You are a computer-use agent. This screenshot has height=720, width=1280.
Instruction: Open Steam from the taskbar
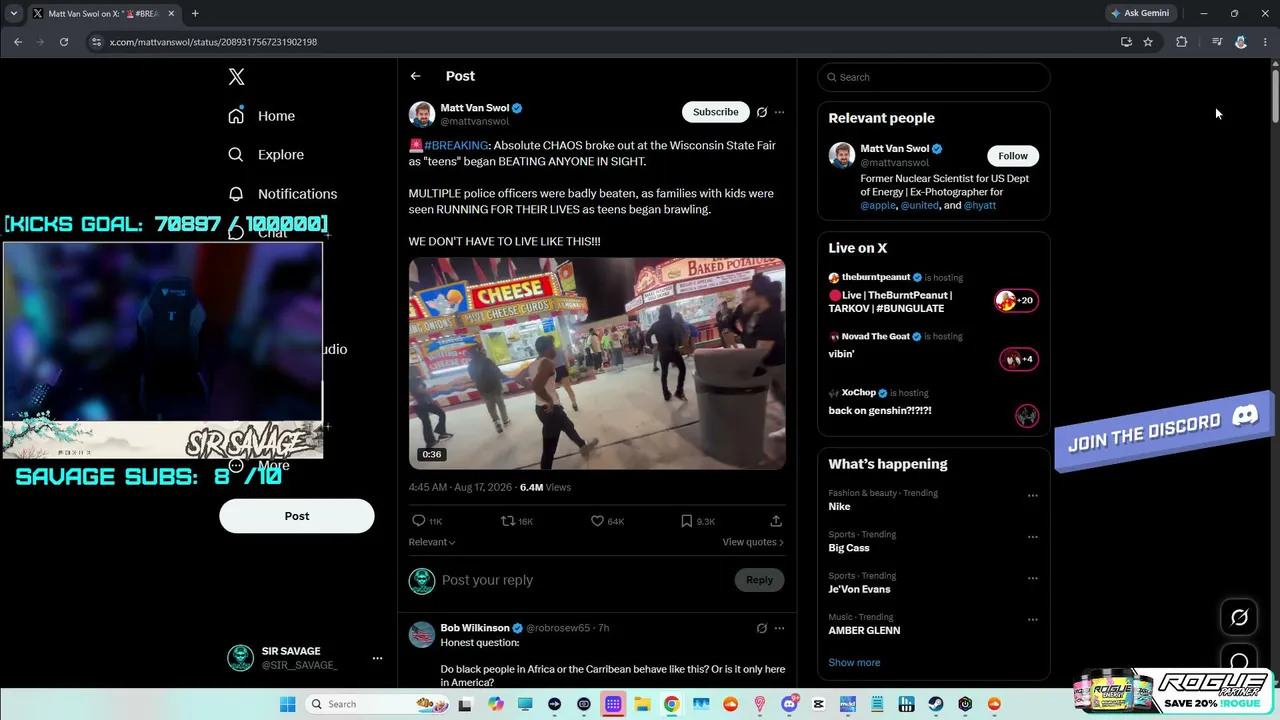click(936, 704)
